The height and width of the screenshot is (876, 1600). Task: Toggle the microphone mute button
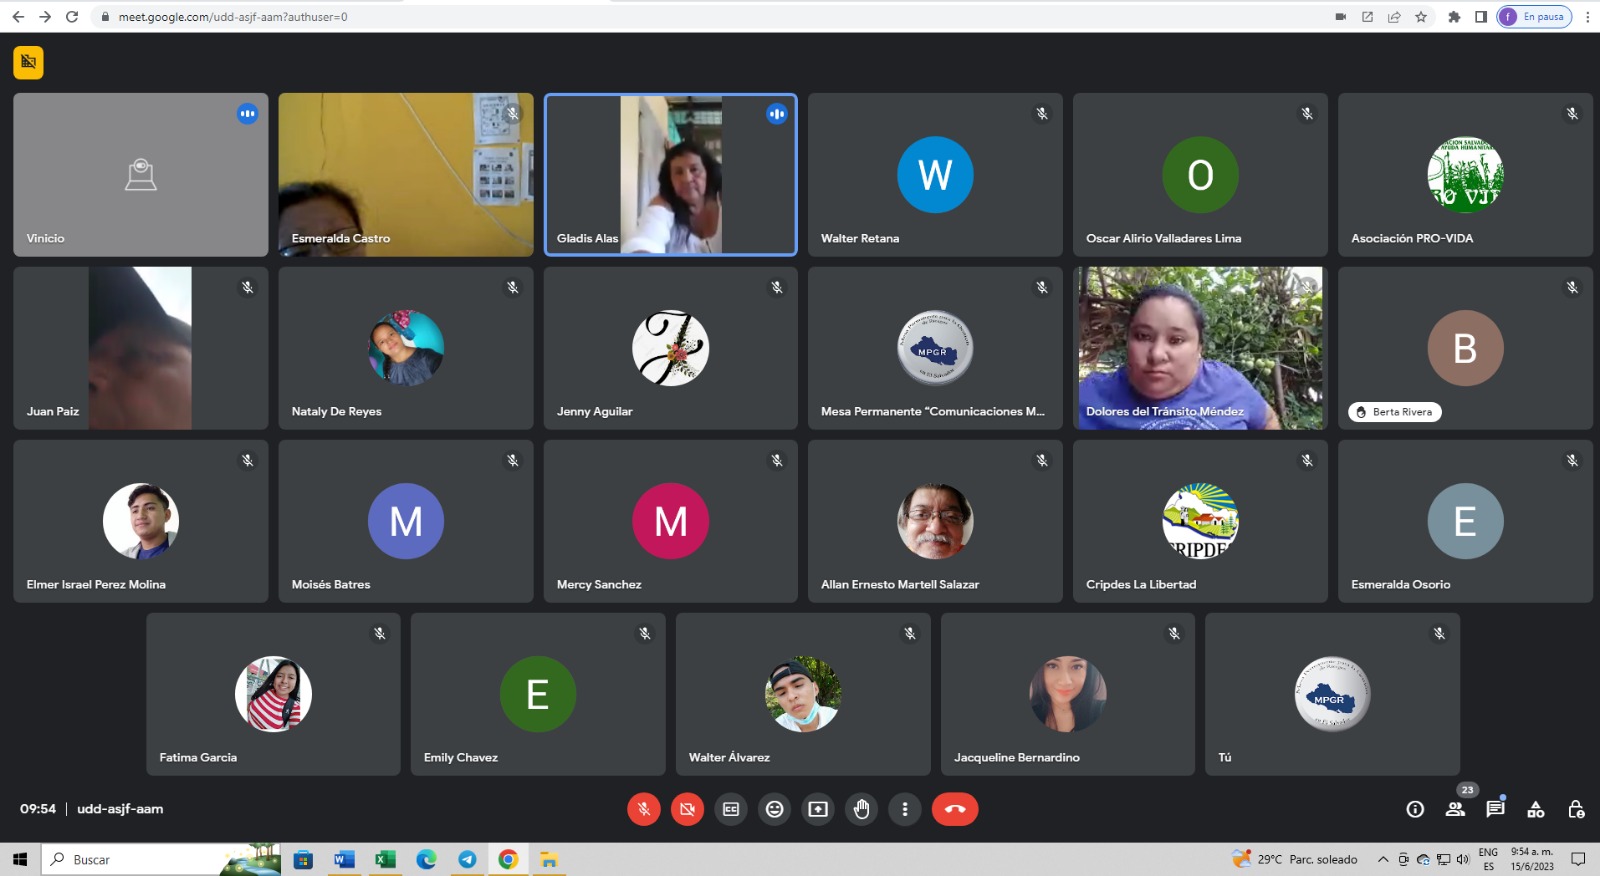644,809
